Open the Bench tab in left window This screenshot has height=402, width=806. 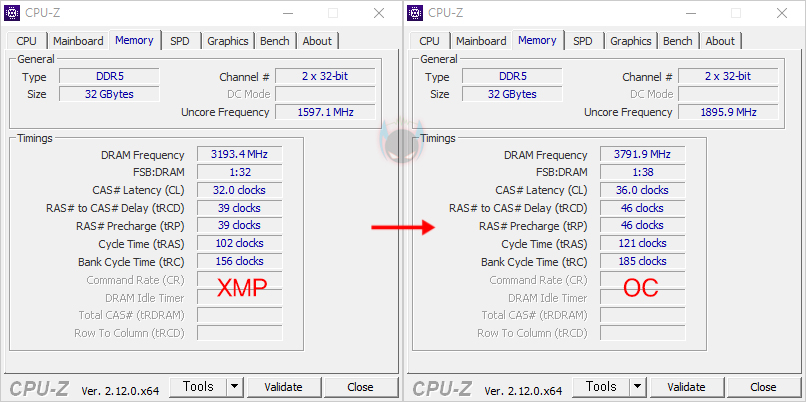pos(274,41)
